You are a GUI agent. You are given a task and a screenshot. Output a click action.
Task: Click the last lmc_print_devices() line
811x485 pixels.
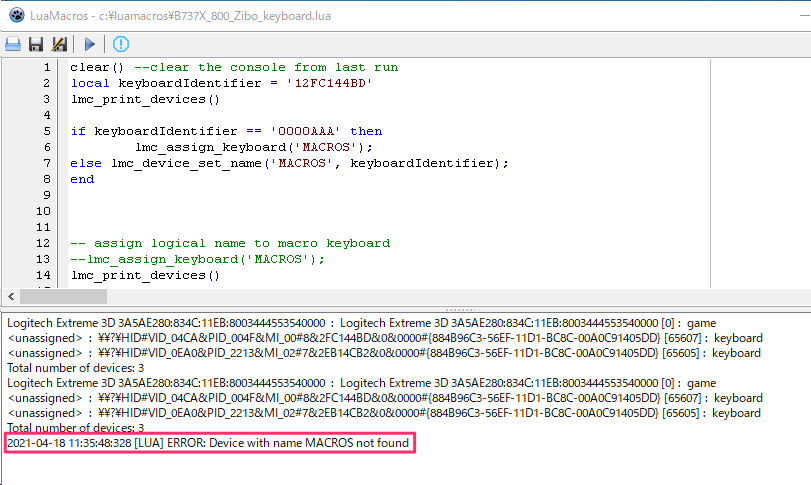coord(145,275)
